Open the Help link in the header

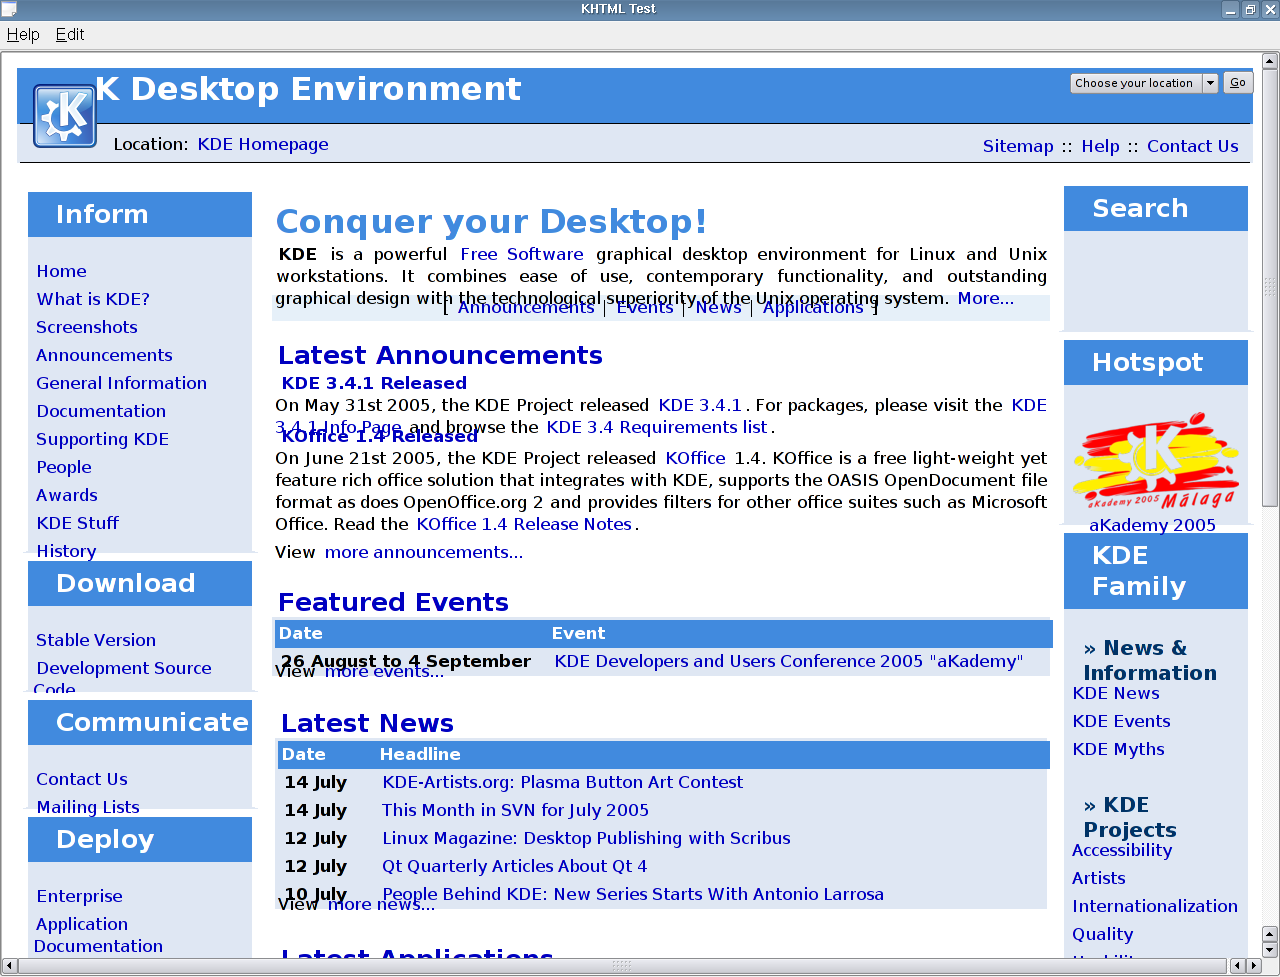[1100, 146]
